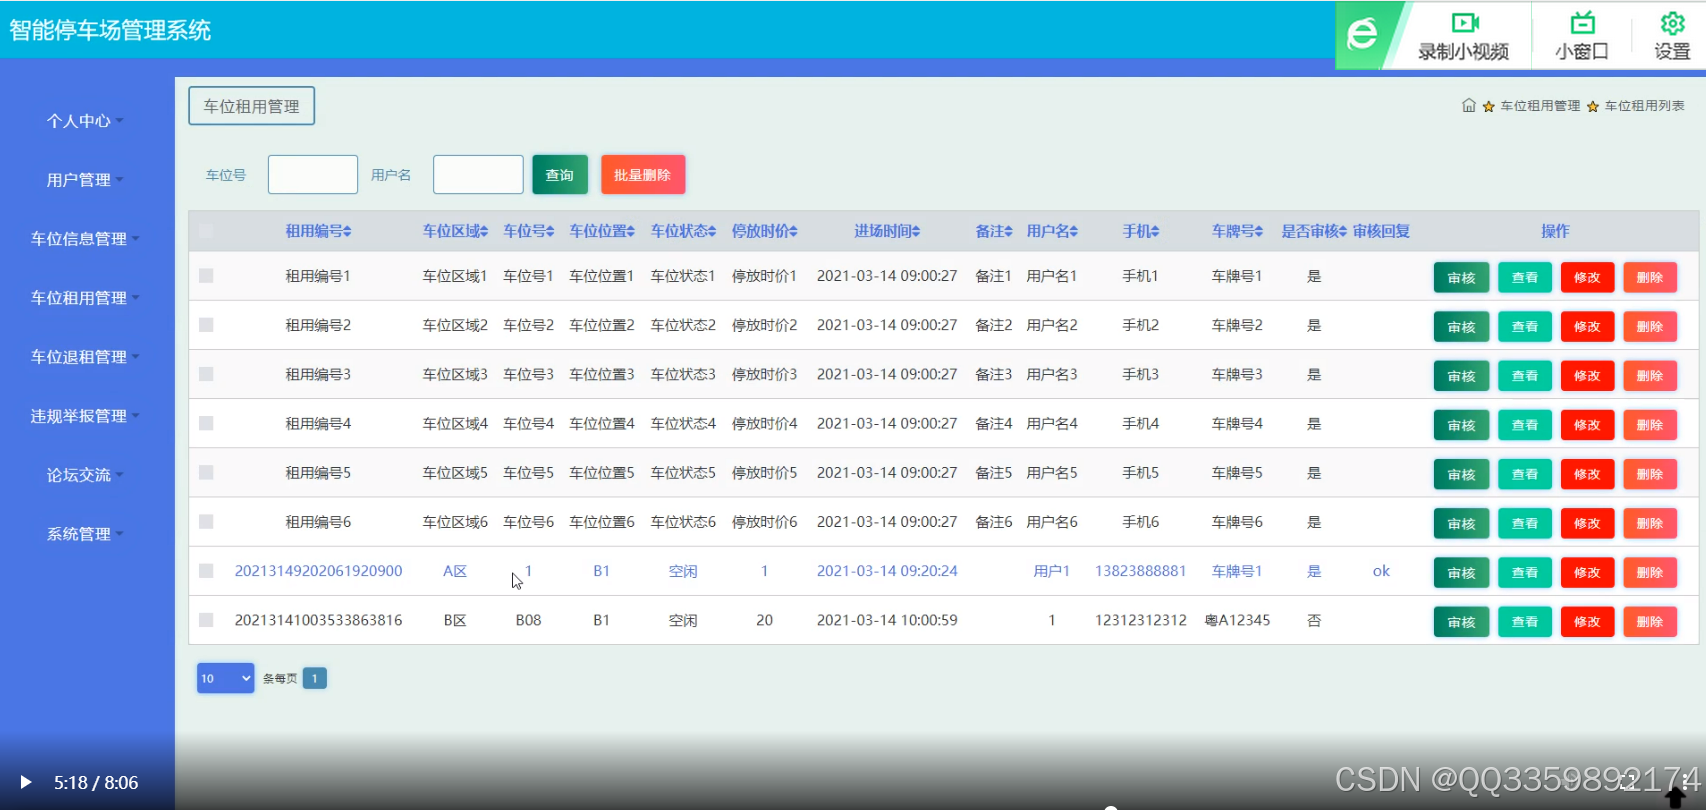The height and width of the screenshot is (810, 1706).
Task: Expand the 系统管理 sidebar menu
Action: [85, 534]
